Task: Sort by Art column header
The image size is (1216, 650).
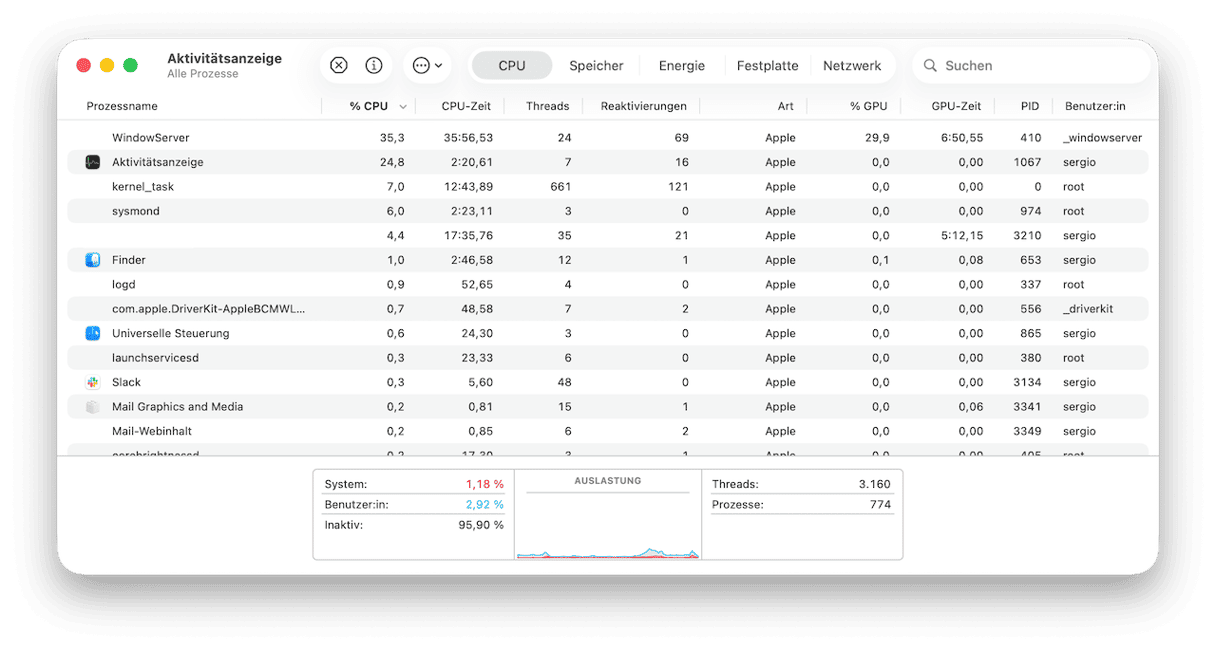Action: (786, 106)
